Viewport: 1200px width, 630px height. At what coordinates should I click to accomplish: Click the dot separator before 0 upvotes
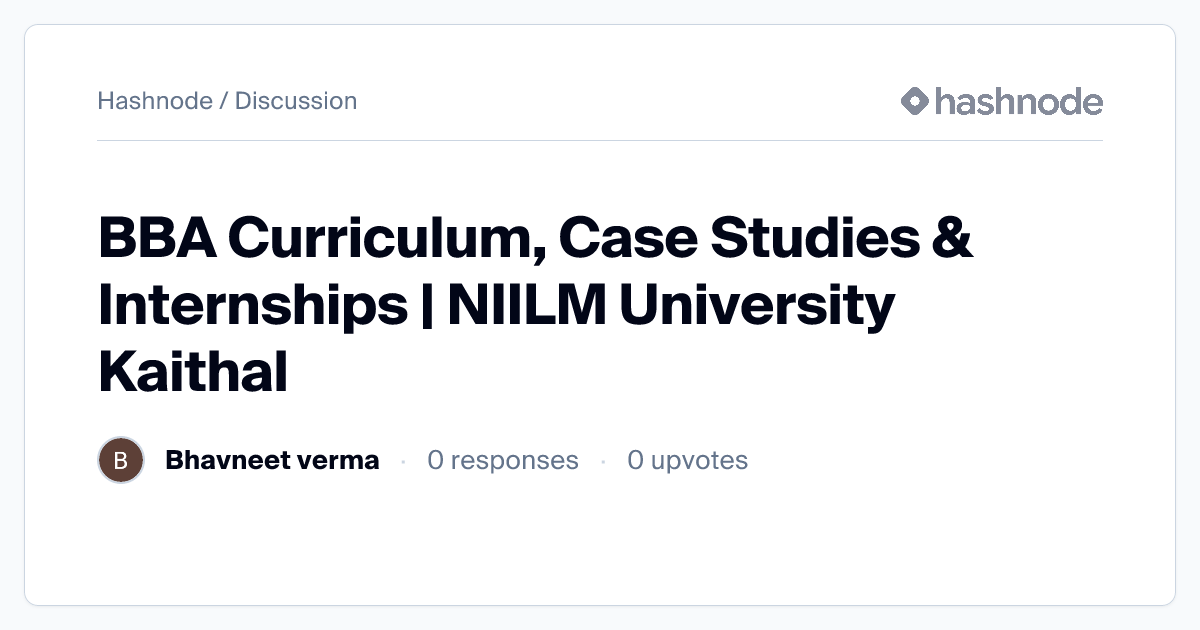point(603,461)
